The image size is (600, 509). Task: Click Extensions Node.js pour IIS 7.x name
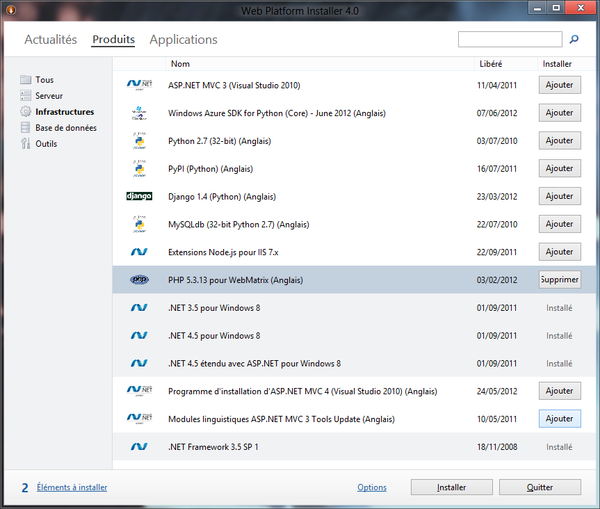223,252
